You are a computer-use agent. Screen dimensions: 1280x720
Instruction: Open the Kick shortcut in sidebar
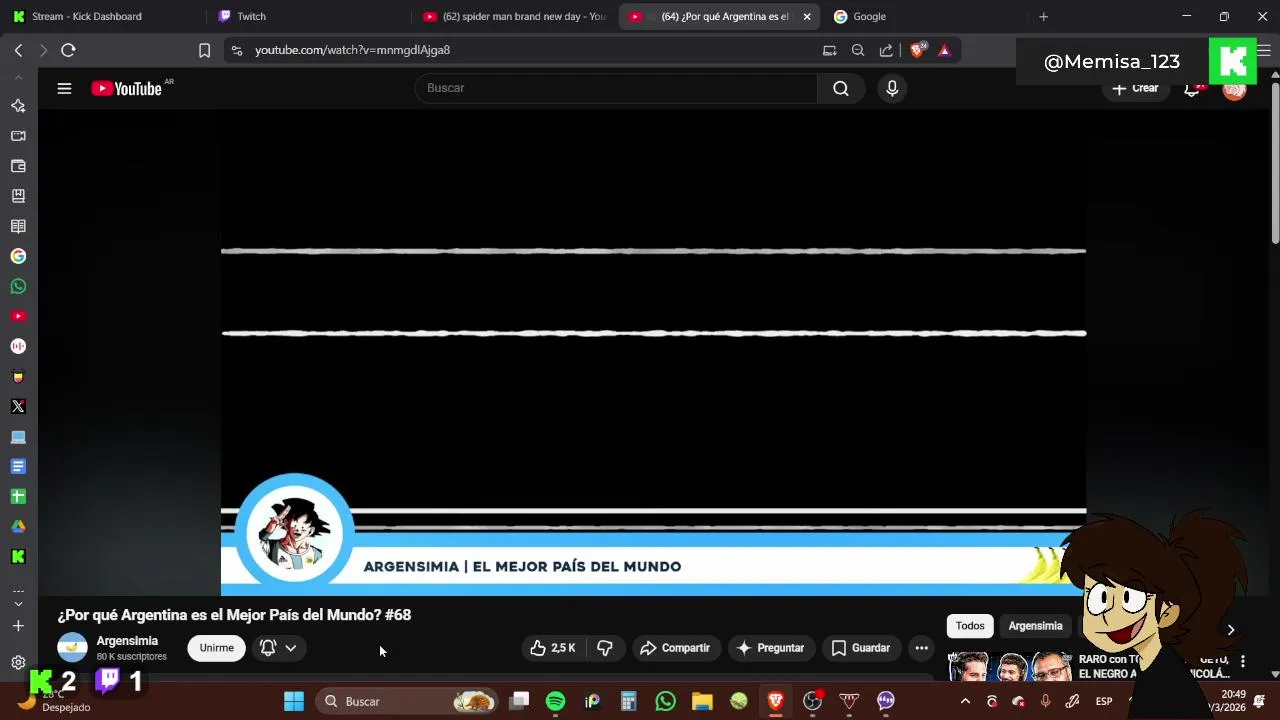click(x=18, y=556)
